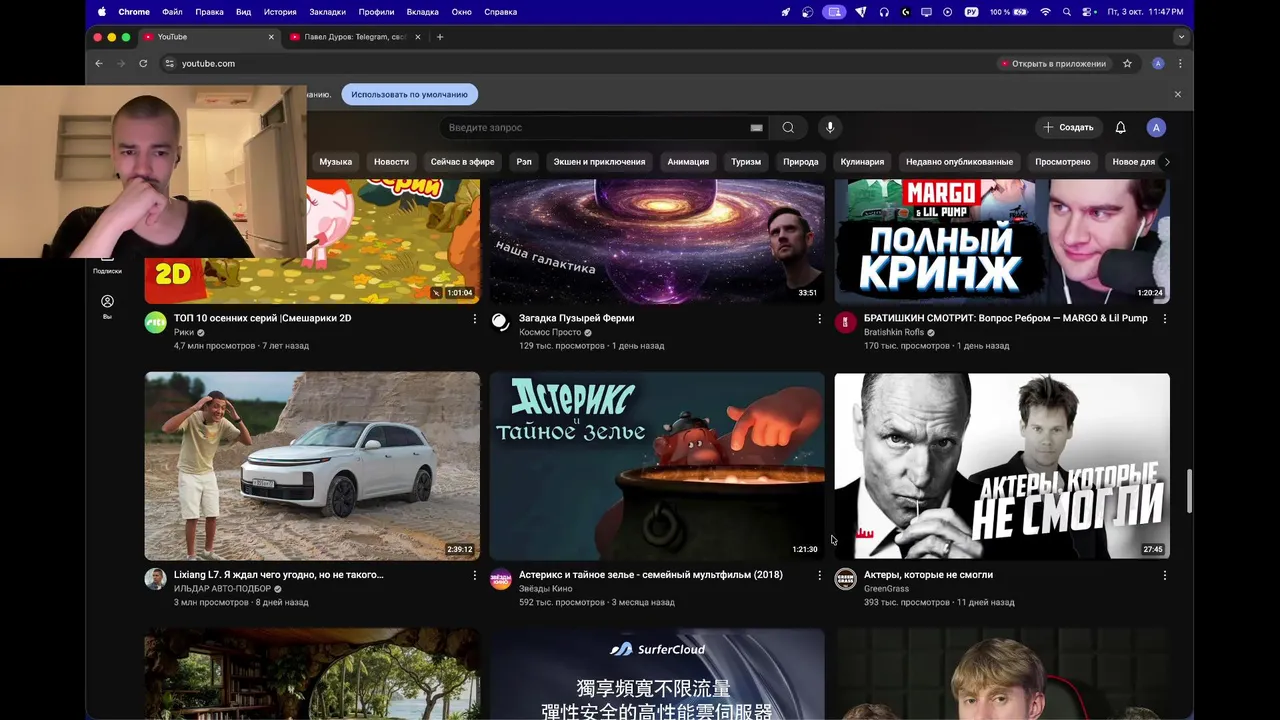The height and width of the screenshot is (720, 1280).
Task: Play the Lixiang L7 white car thumbnail
Action: (312, 466)
